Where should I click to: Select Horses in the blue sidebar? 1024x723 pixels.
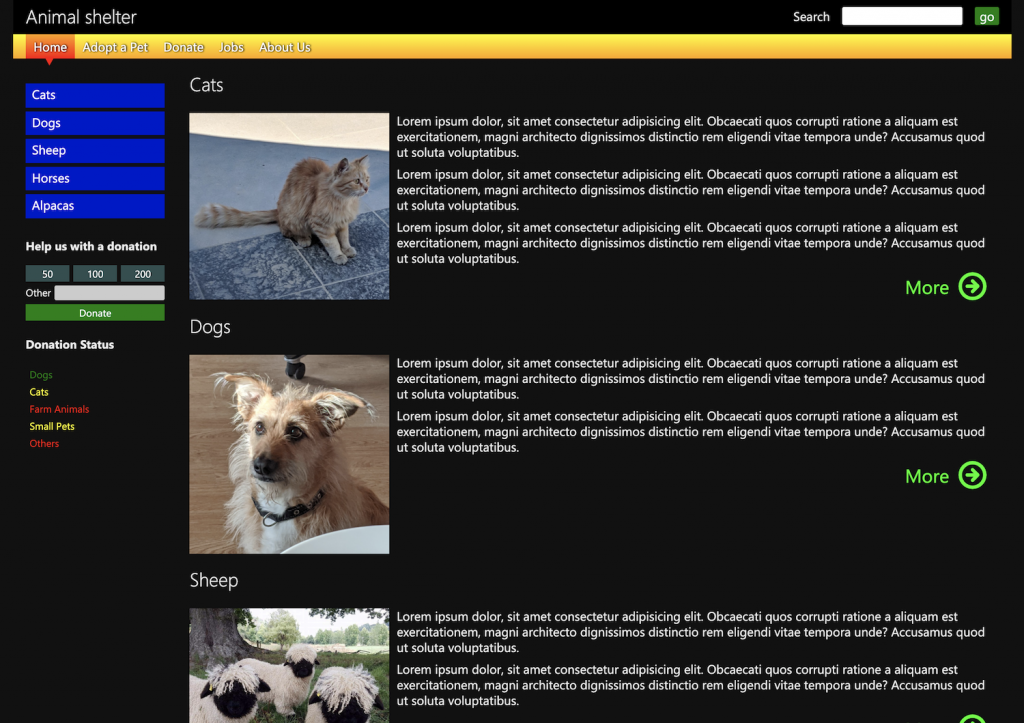click(x=95, y=178)
